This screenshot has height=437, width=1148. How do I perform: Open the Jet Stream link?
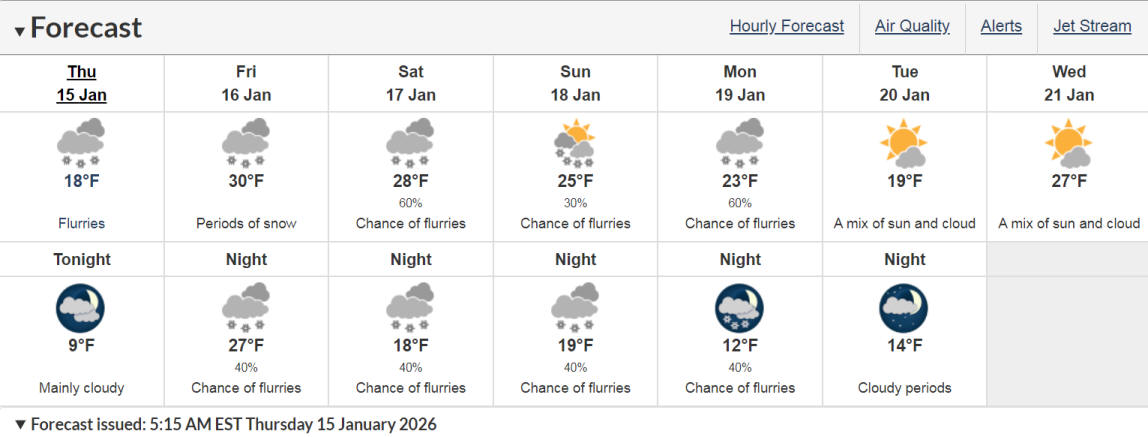(x=1092, y=26)
